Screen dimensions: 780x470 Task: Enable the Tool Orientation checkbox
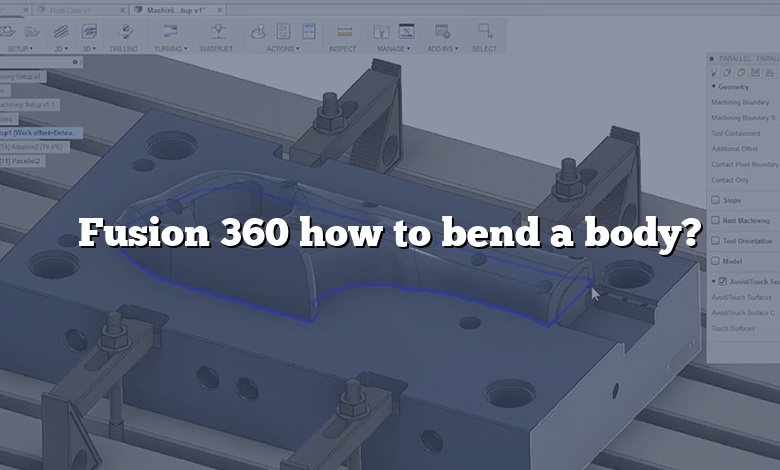pyautogui.click(x=715, y=241)
